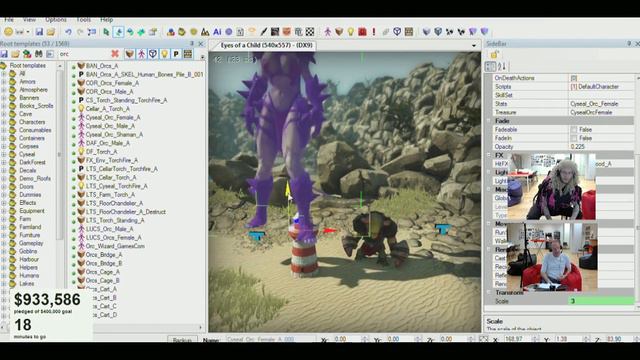
Task: Select Cyseal_Orc_Female_A template in list
Action: click(113, 117)
